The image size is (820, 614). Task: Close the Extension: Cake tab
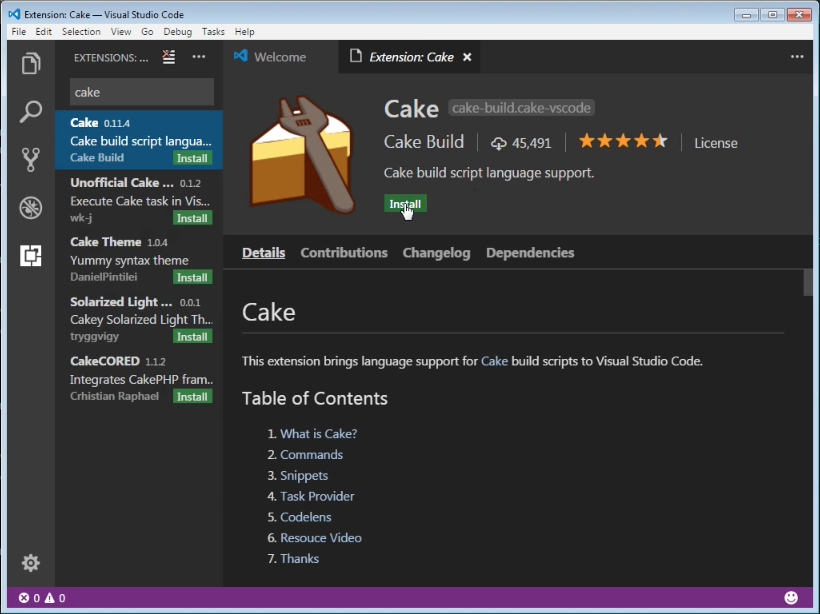coord(467,57)
